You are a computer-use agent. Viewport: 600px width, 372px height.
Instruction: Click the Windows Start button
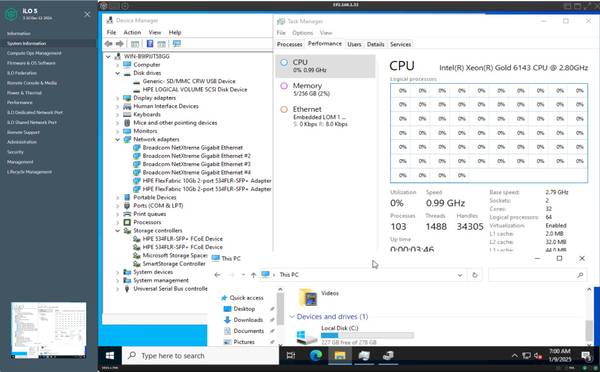coord(110,356)
